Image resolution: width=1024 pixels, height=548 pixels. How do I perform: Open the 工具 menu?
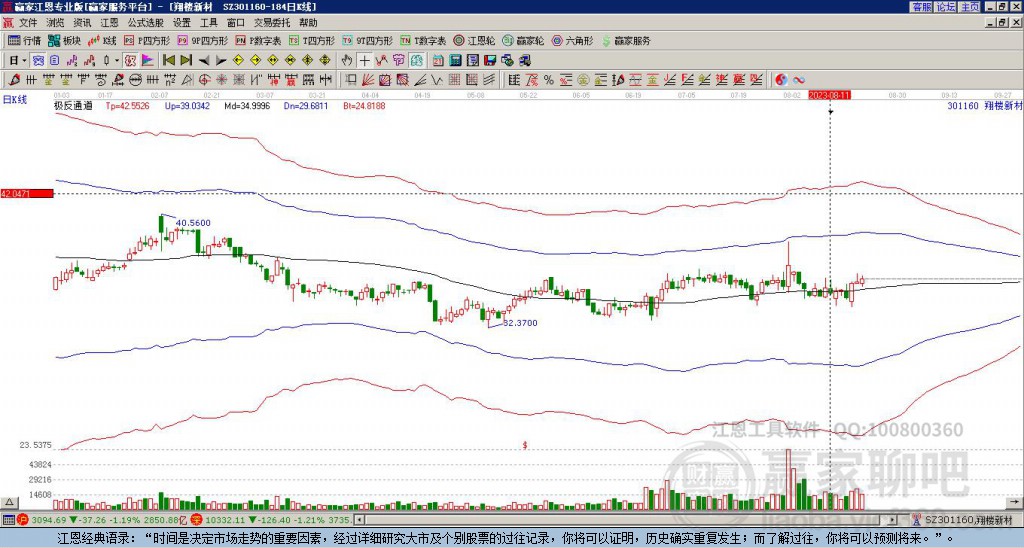click(x=209, y=23)
